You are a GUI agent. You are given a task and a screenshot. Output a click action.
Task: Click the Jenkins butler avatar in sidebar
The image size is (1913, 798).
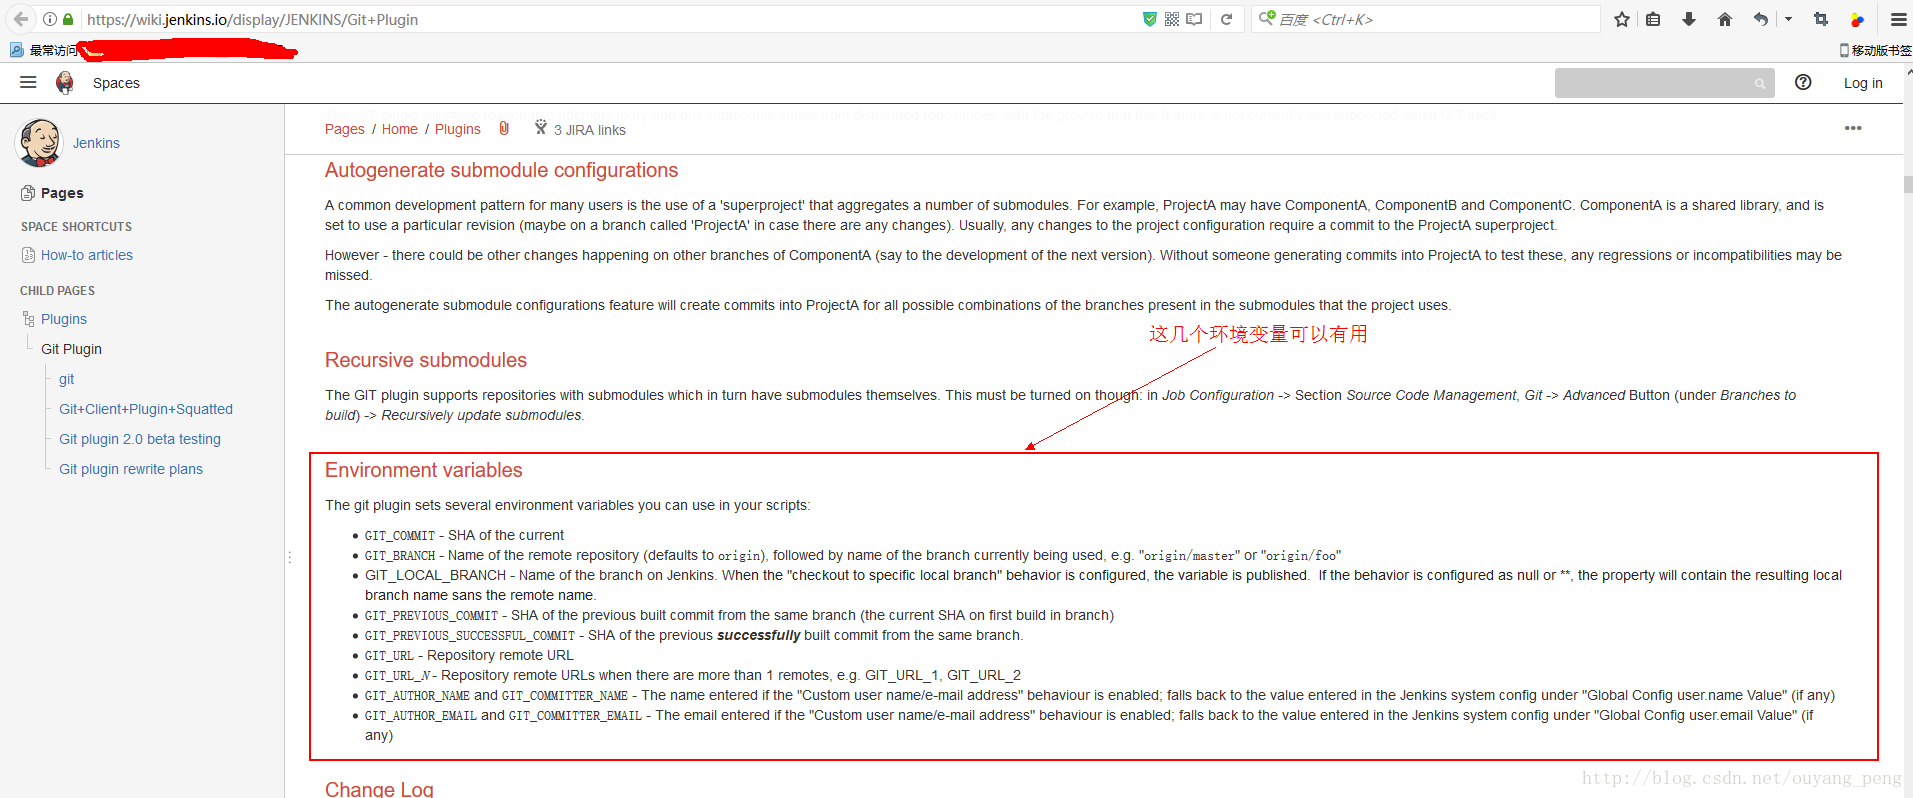pos(39,143)
